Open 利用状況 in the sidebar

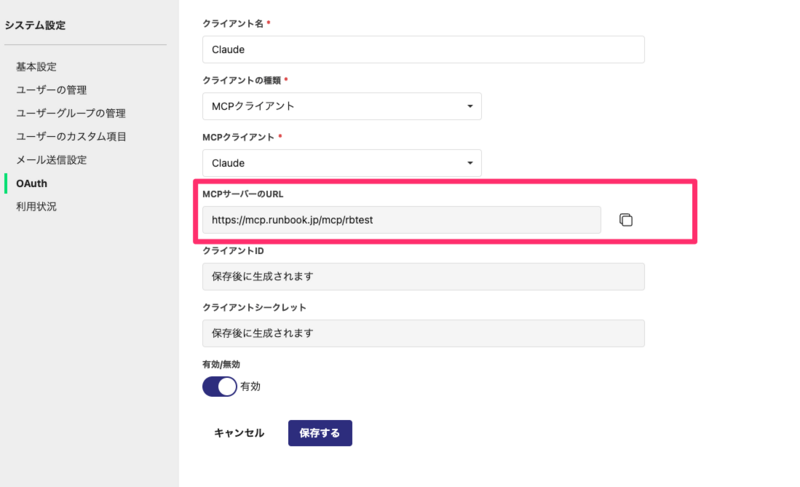click(x=36, y=207)
